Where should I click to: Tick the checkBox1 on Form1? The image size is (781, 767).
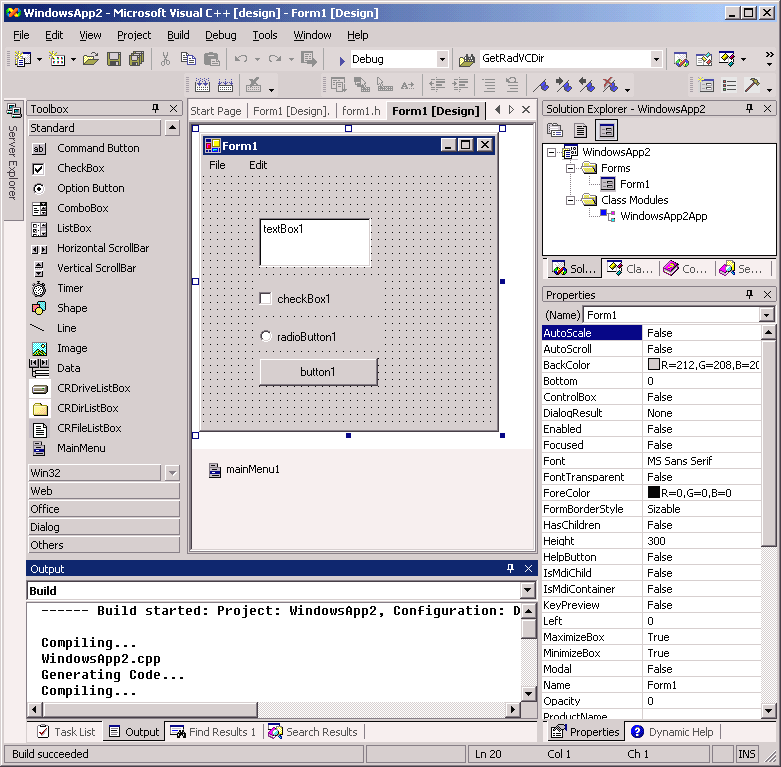265,299
